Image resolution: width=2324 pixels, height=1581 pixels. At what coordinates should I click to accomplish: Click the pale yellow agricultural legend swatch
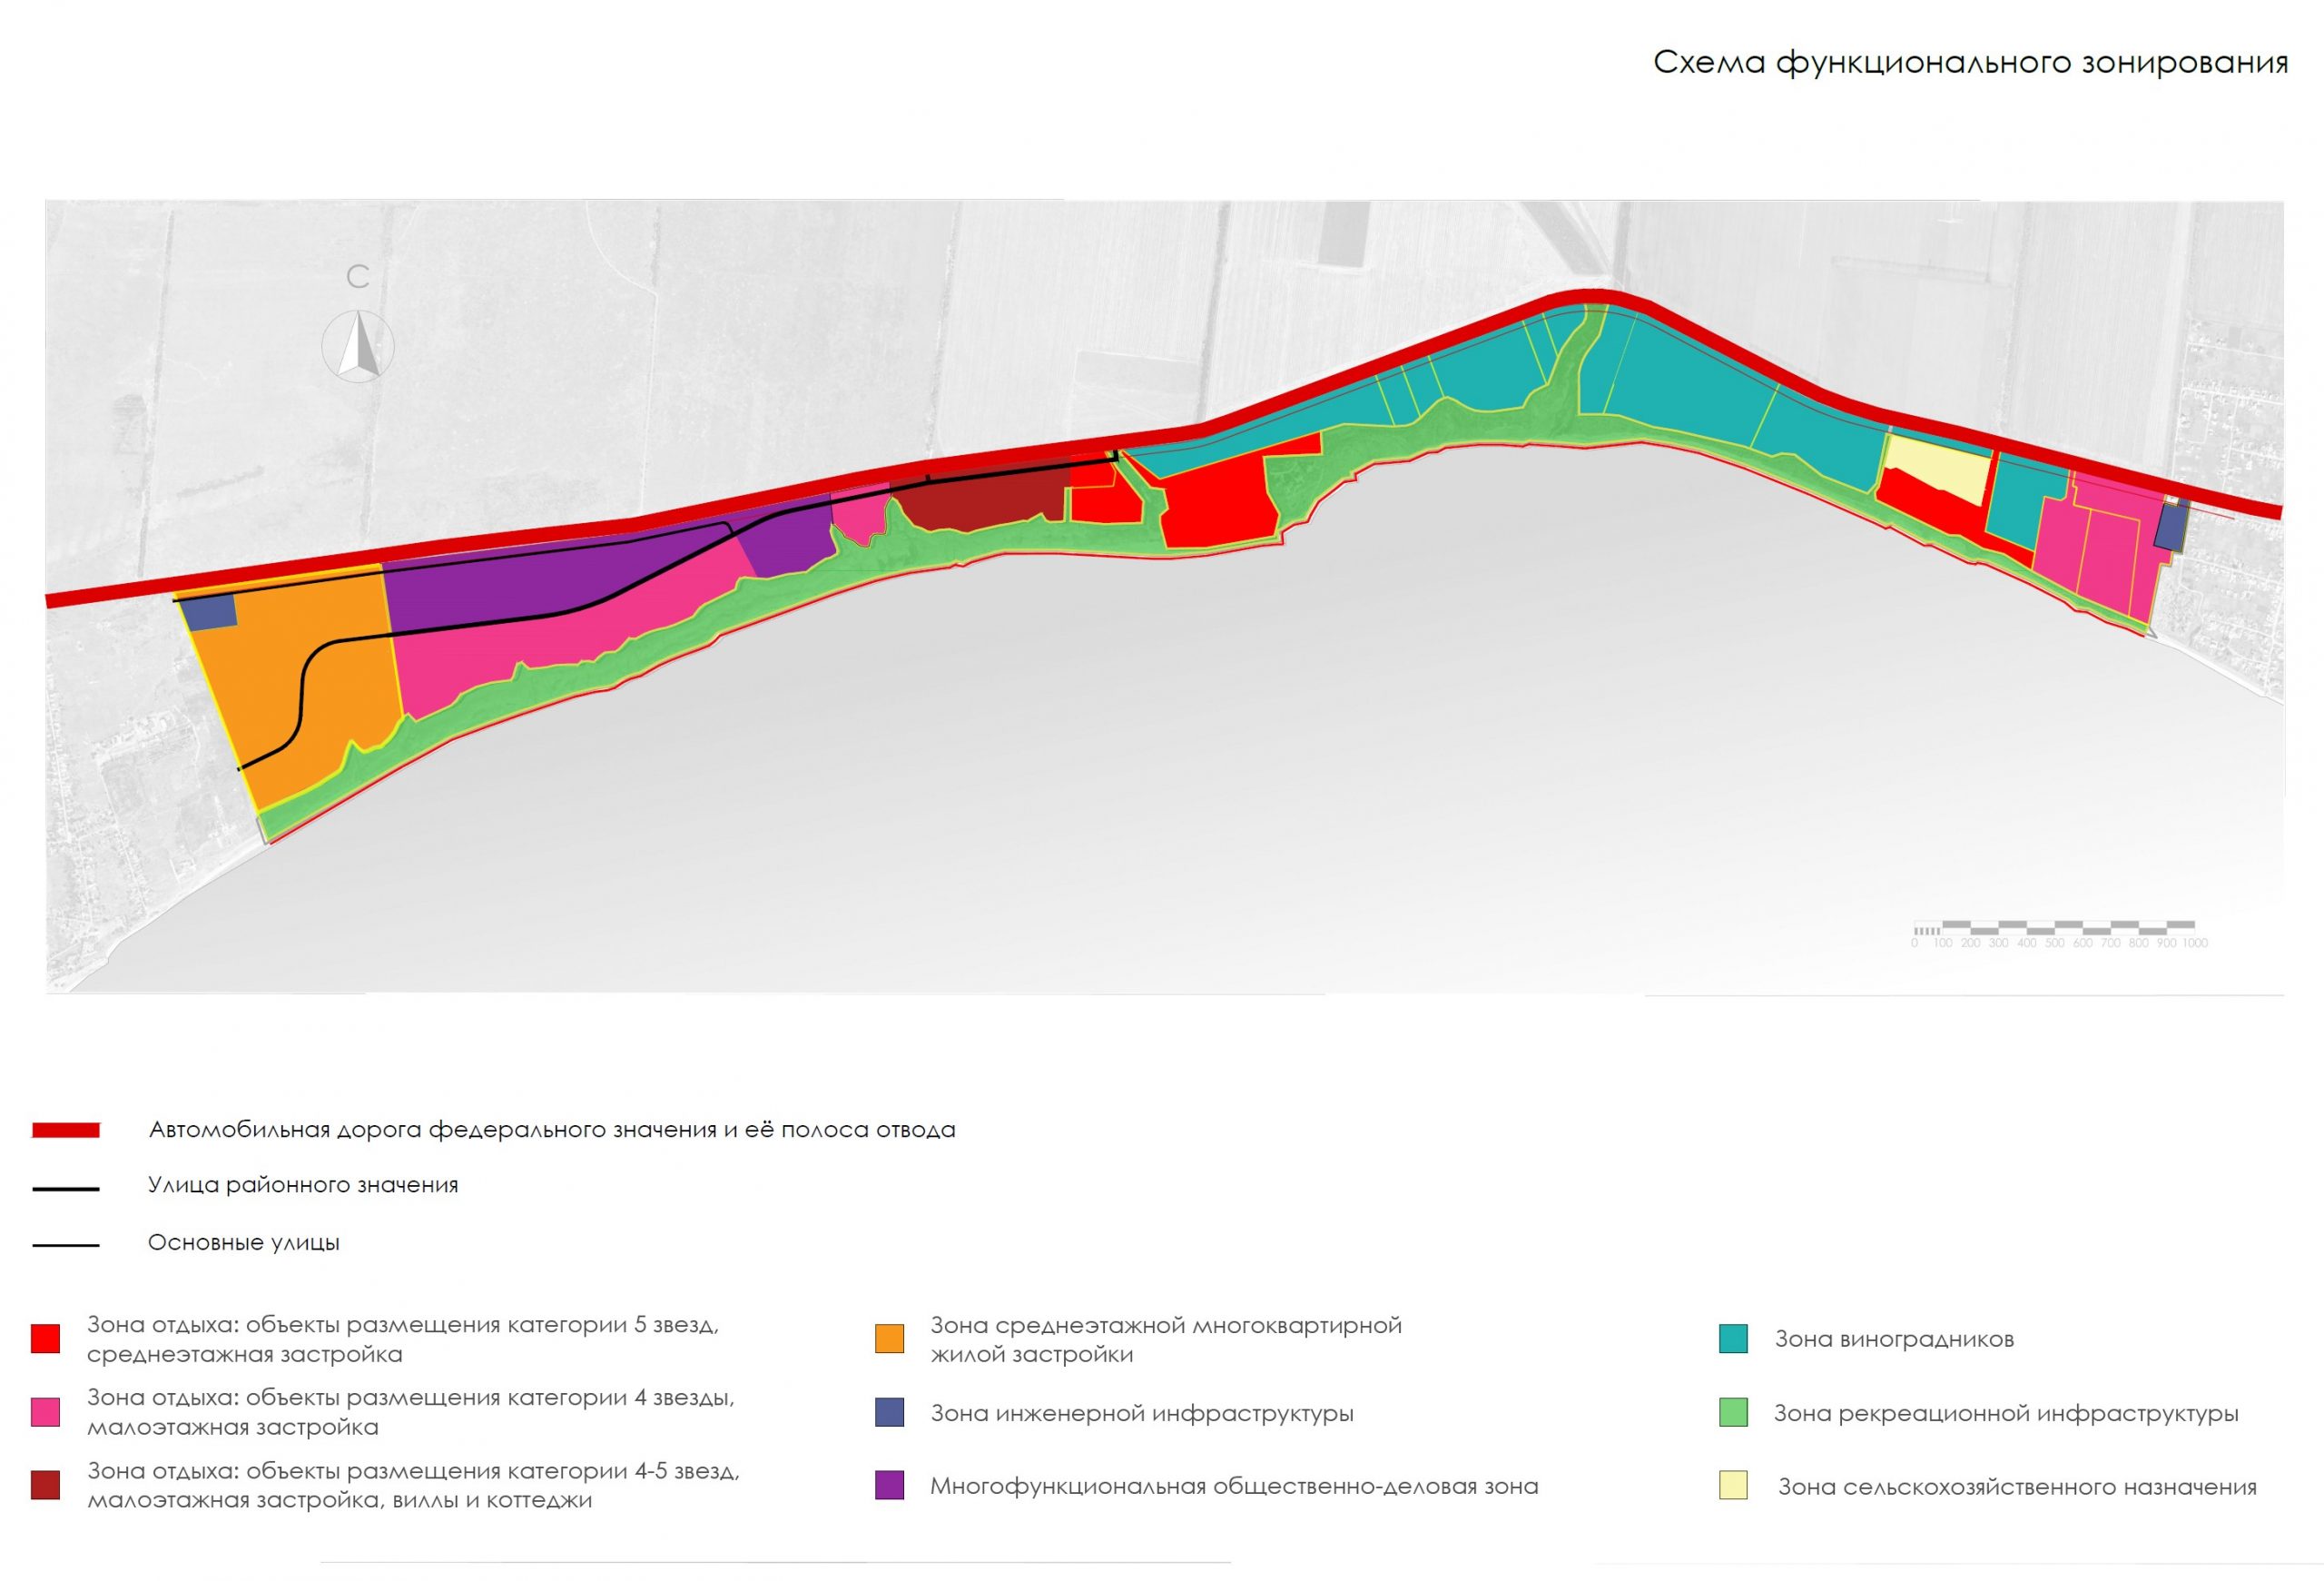[1733, 1485]
